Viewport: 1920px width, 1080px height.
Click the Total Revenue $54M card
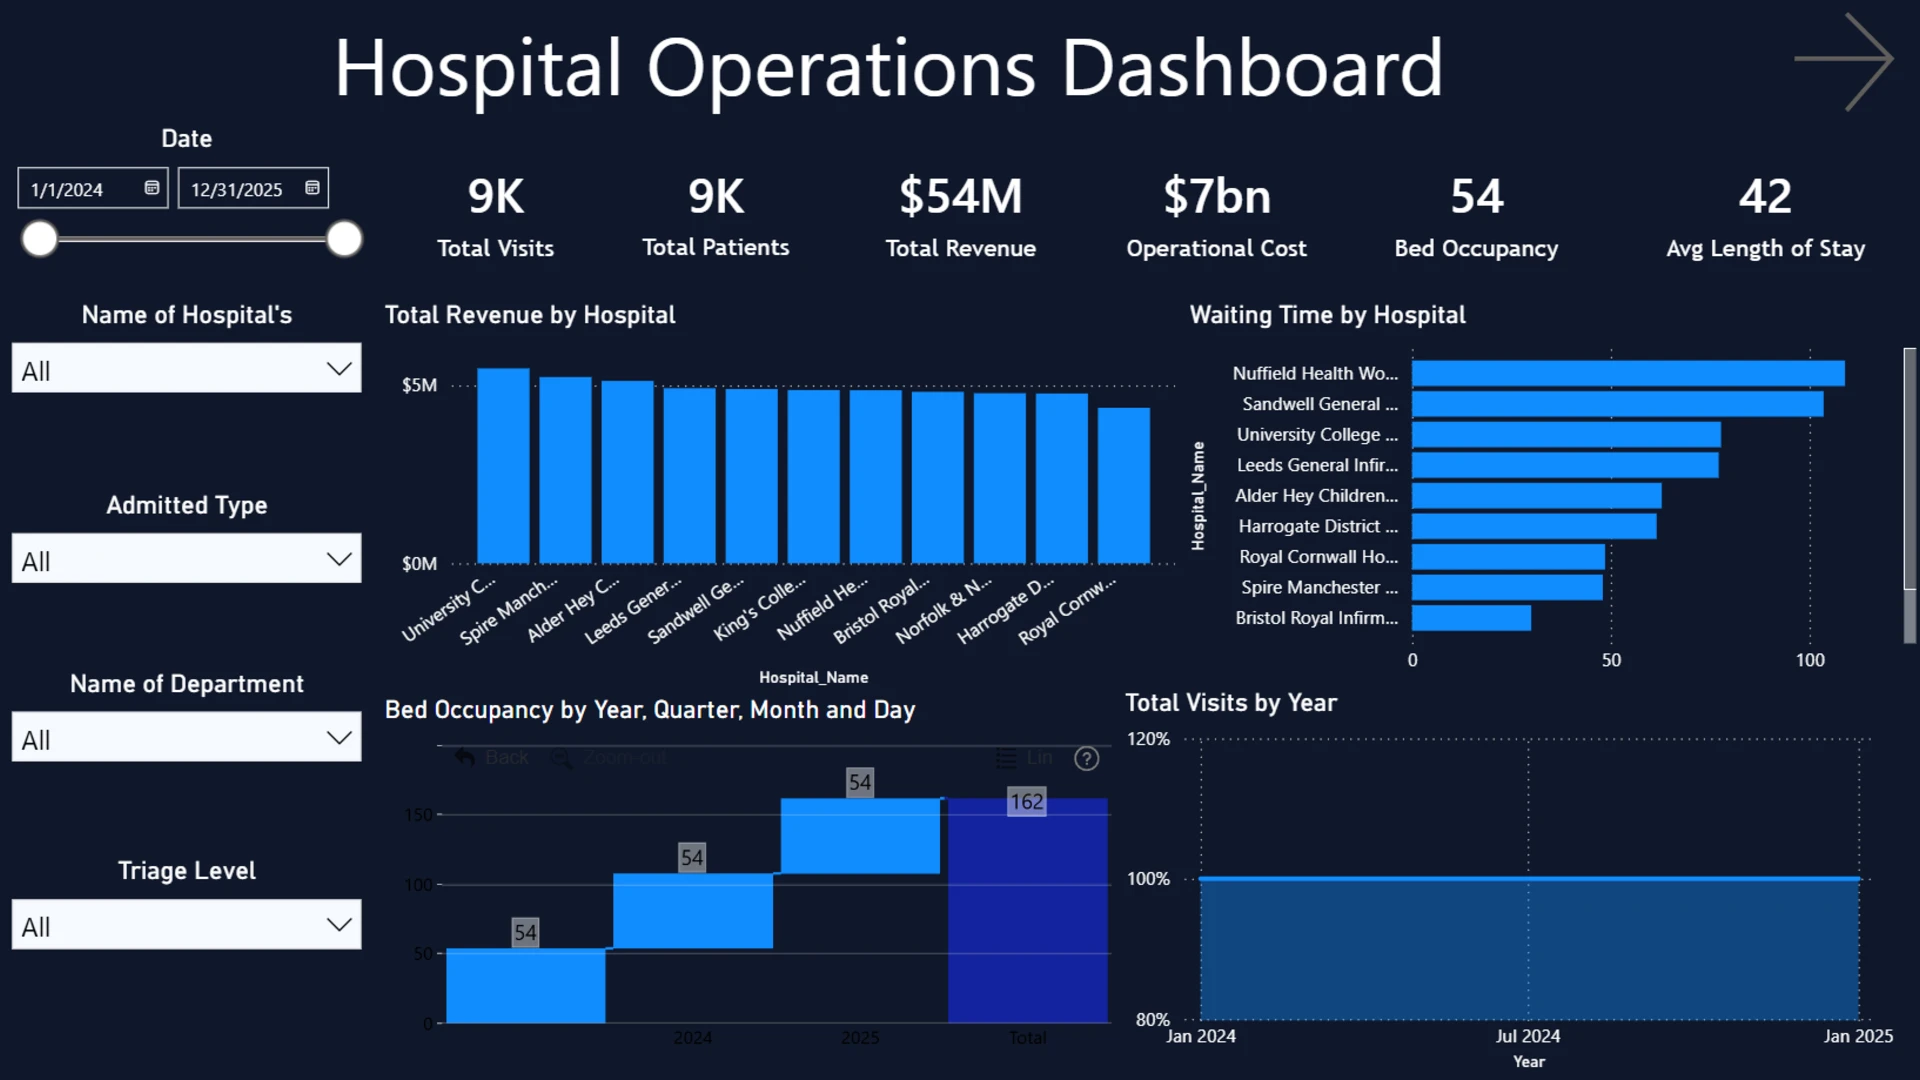tap(960, 216)
